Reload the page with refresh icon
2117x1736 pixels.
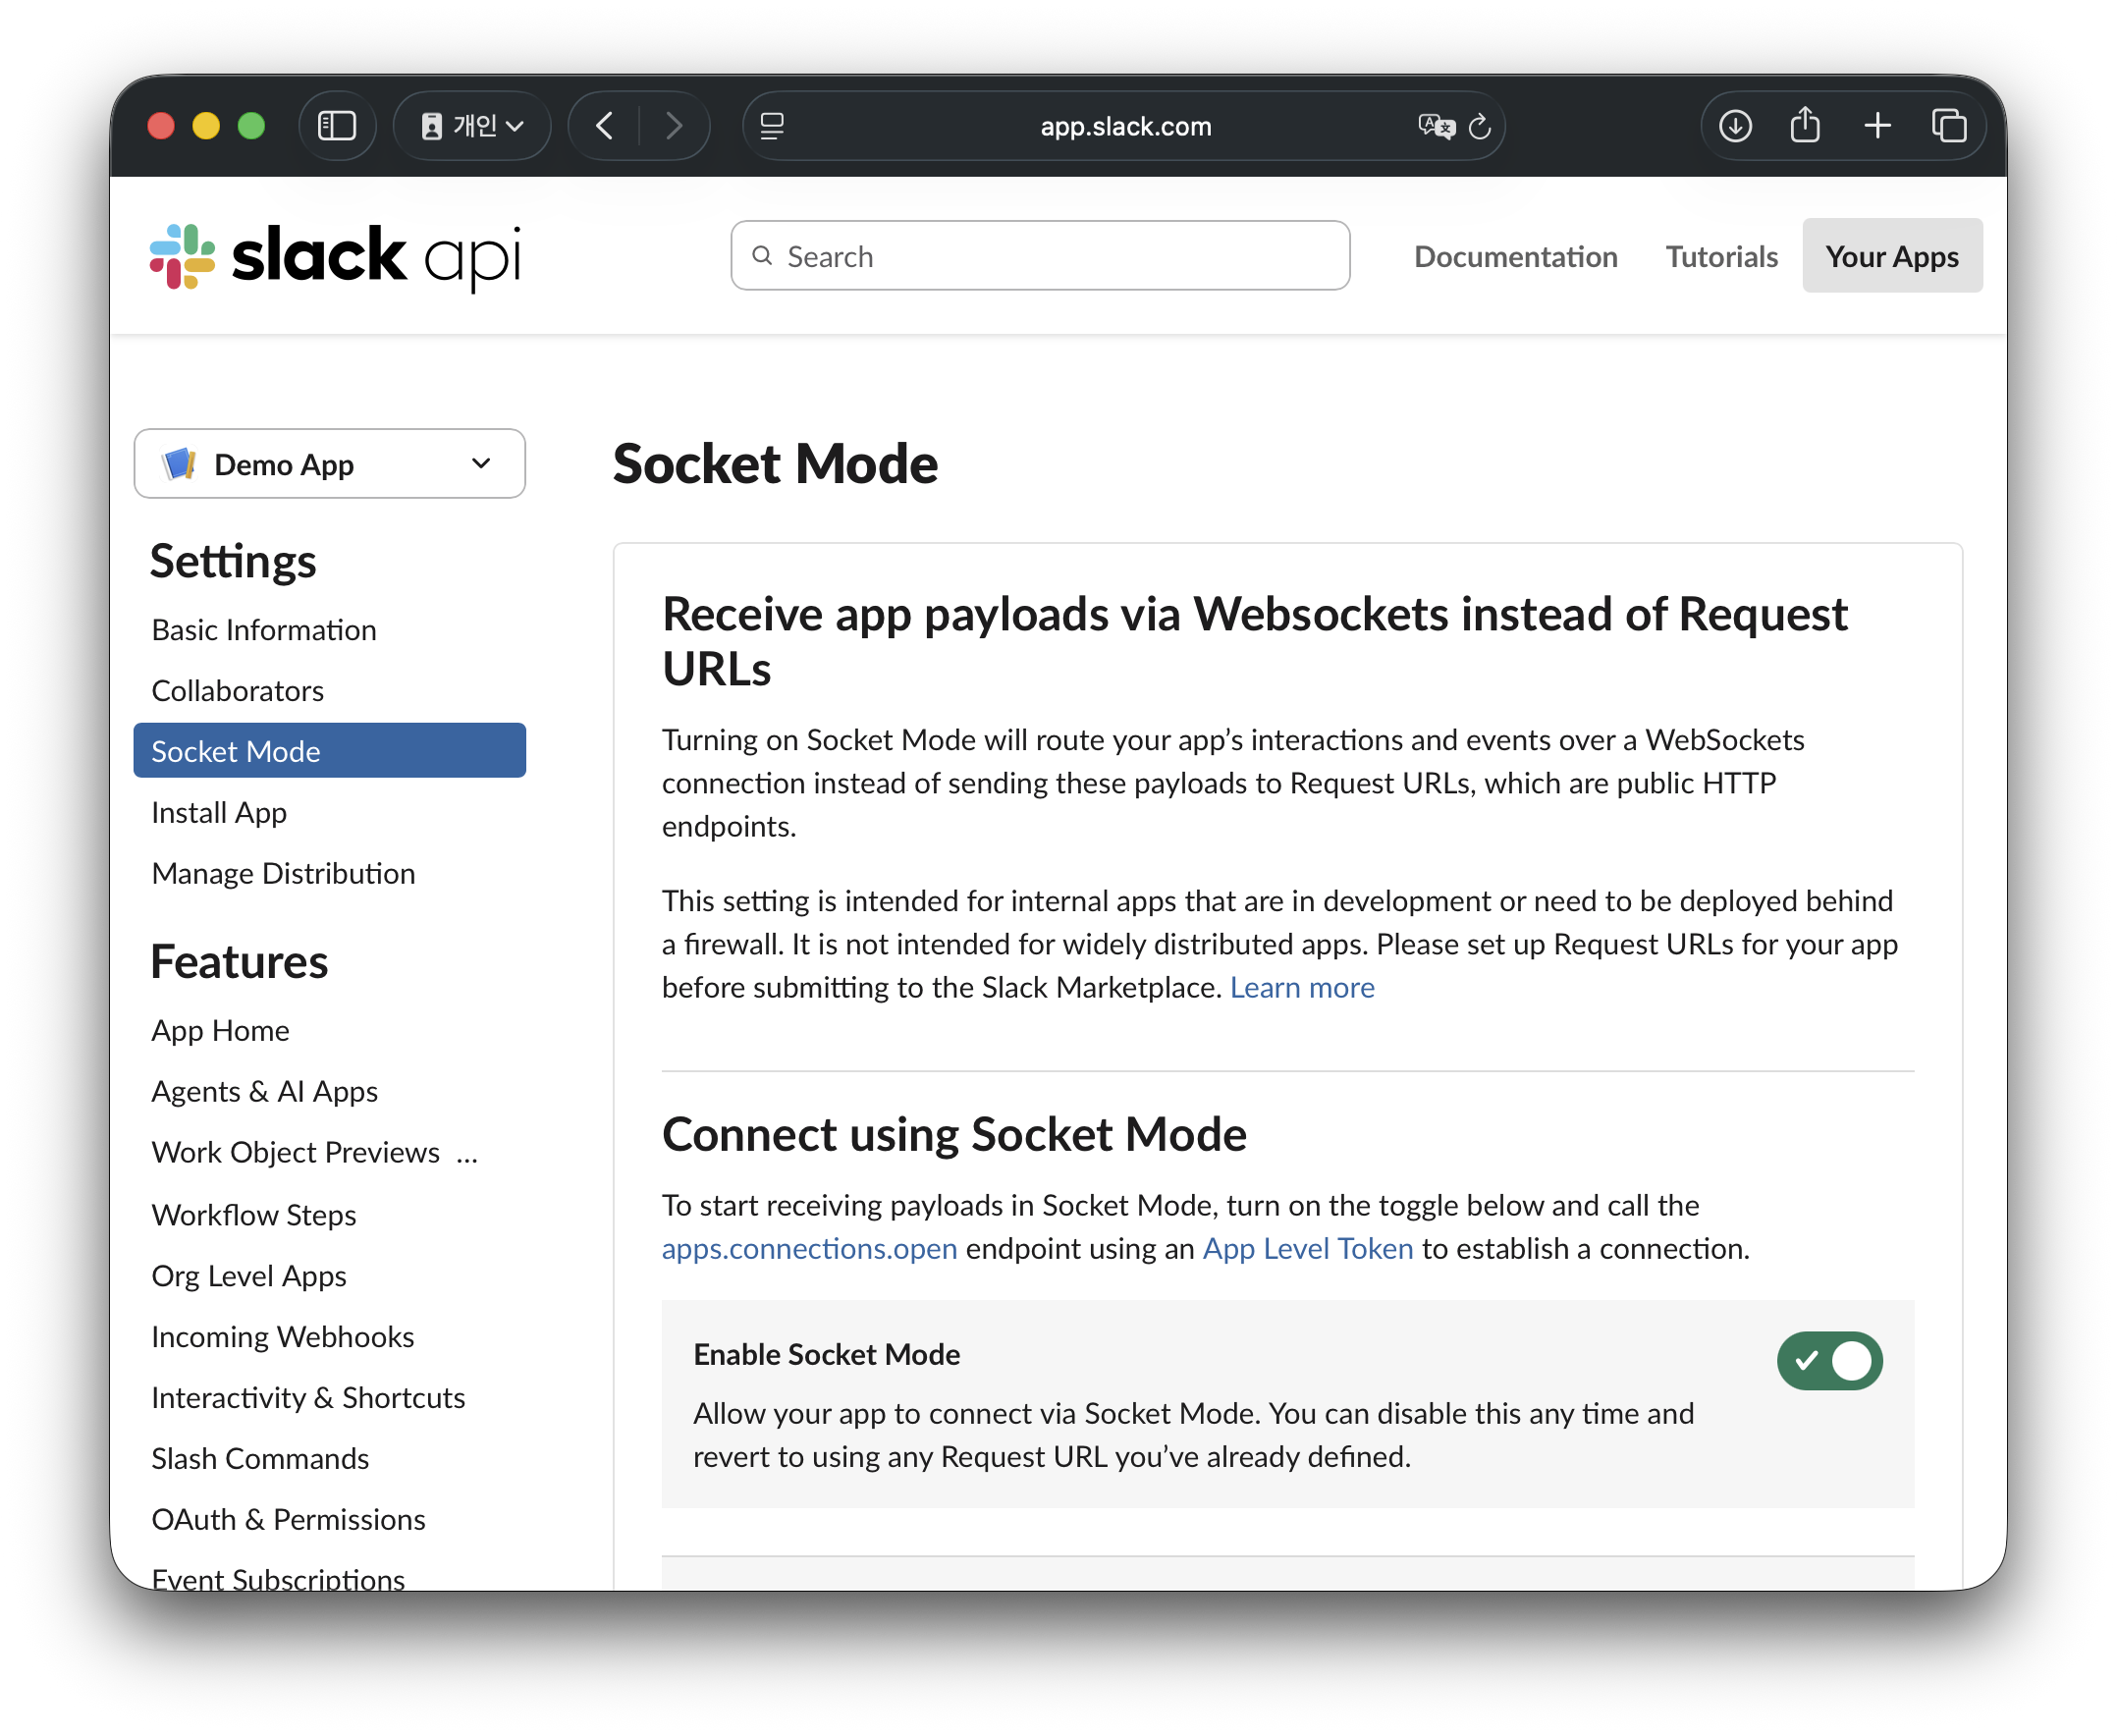1480,126
